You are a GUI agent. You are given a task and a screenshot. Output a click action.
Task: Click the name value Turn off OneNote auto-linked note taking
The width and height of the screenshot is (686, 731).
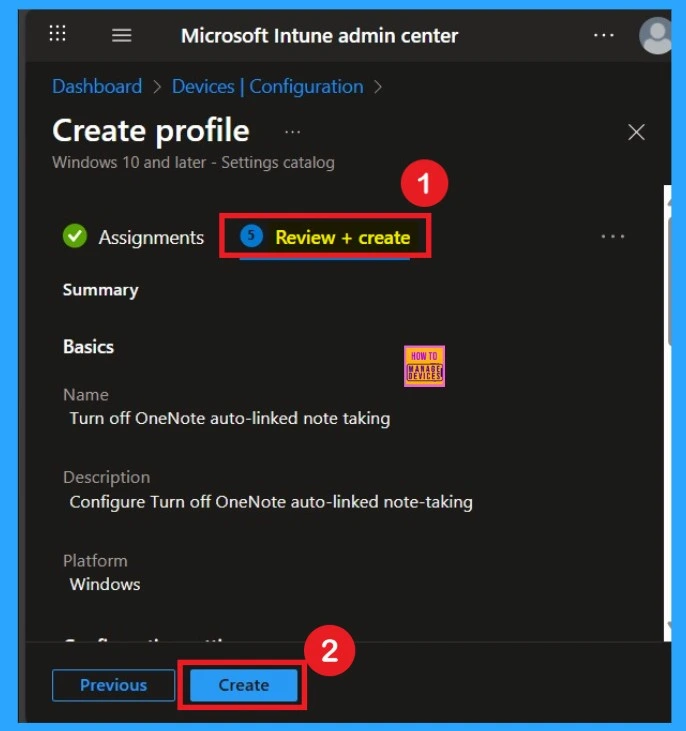coord(230,418)
